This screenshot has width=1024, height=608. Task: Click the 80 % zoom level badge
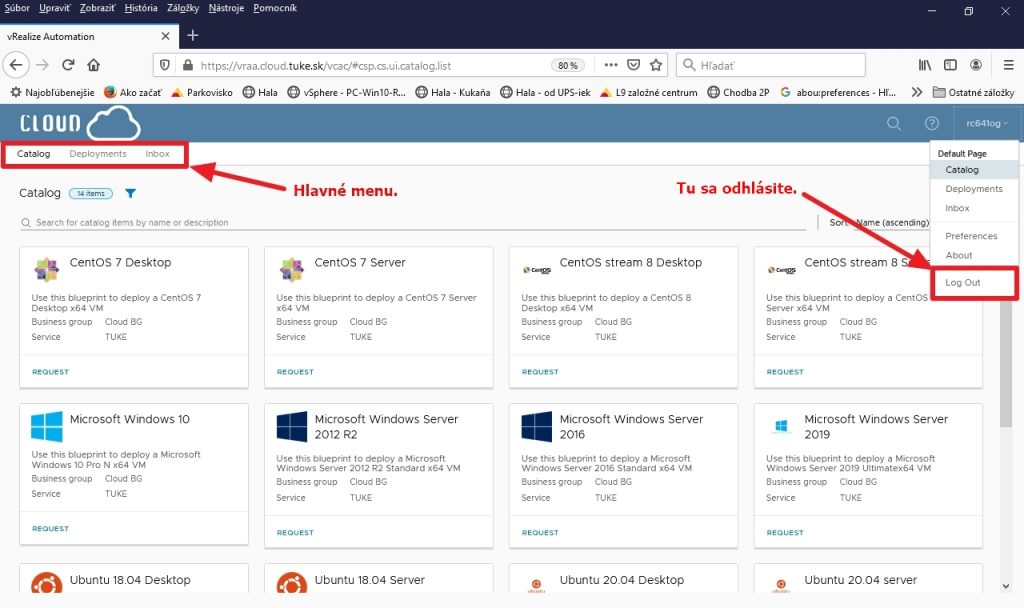tap(568, 65)
